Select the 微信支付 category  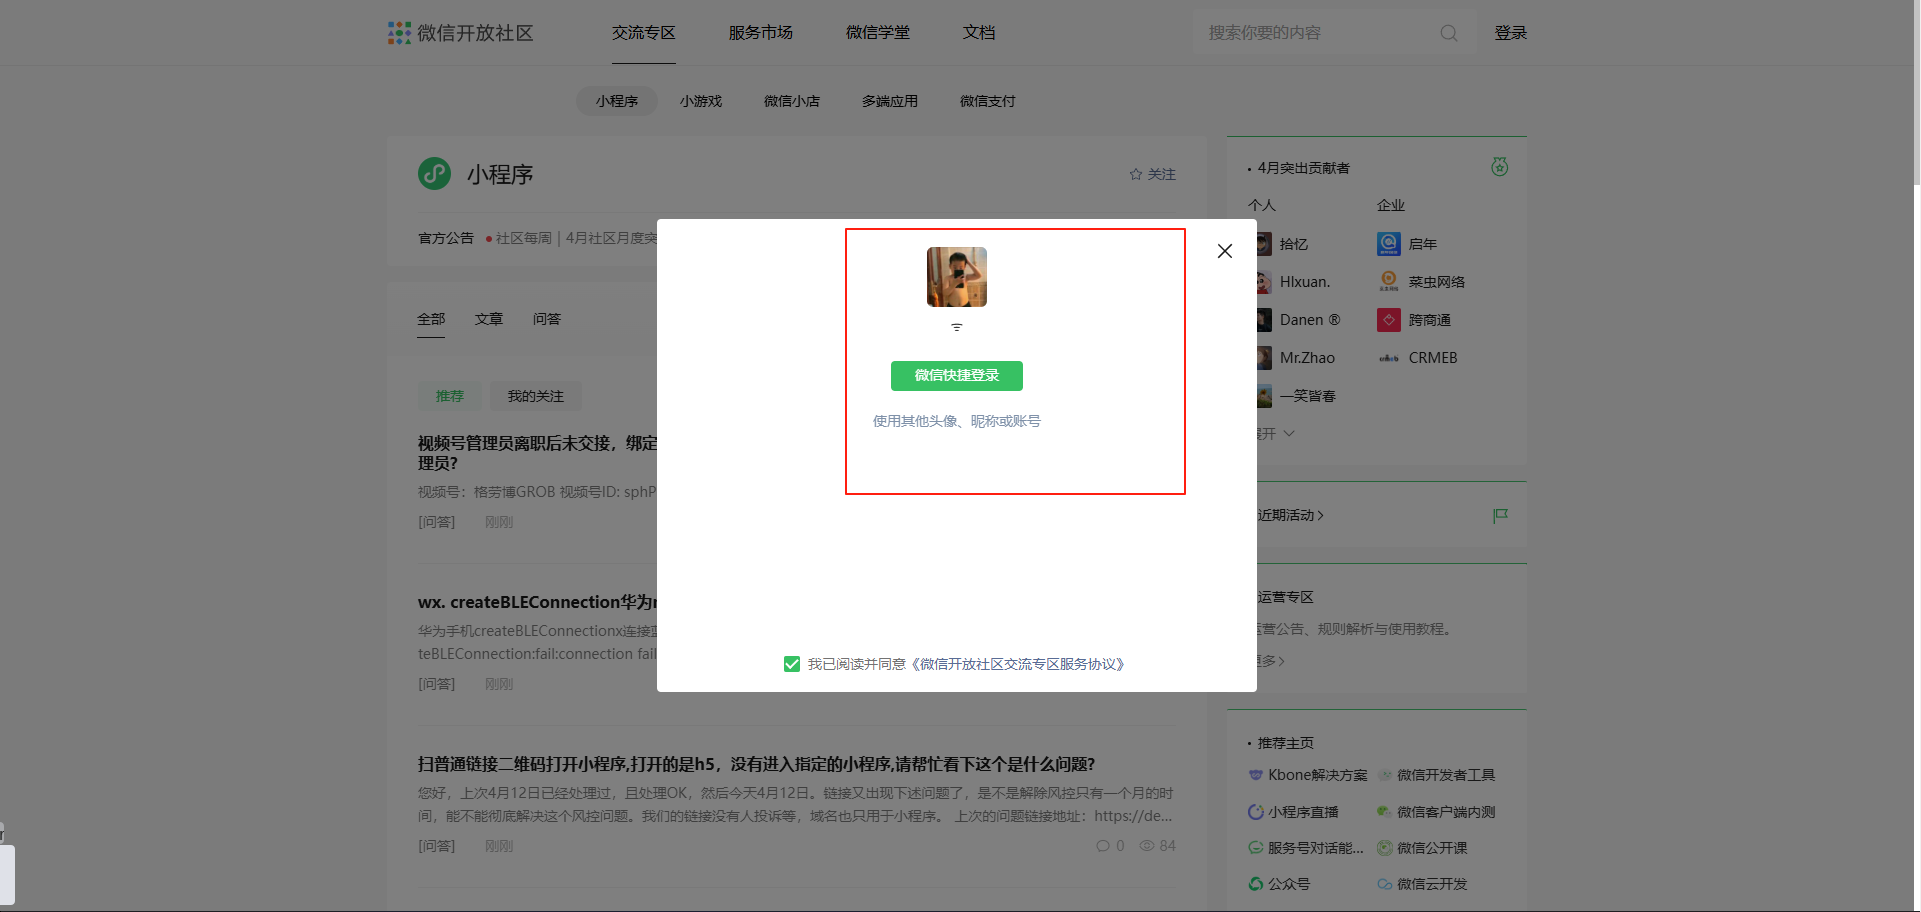[x=988, y=101]
